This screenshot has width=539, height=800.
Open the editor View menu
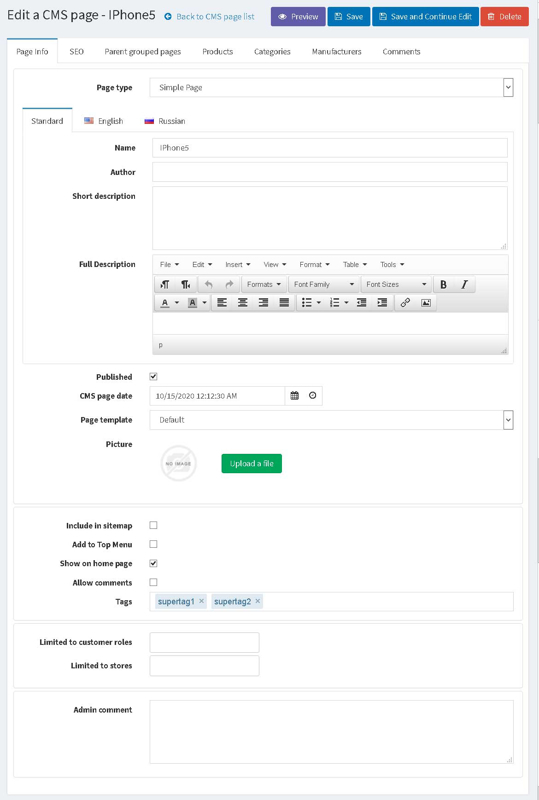tap(275, 264)
